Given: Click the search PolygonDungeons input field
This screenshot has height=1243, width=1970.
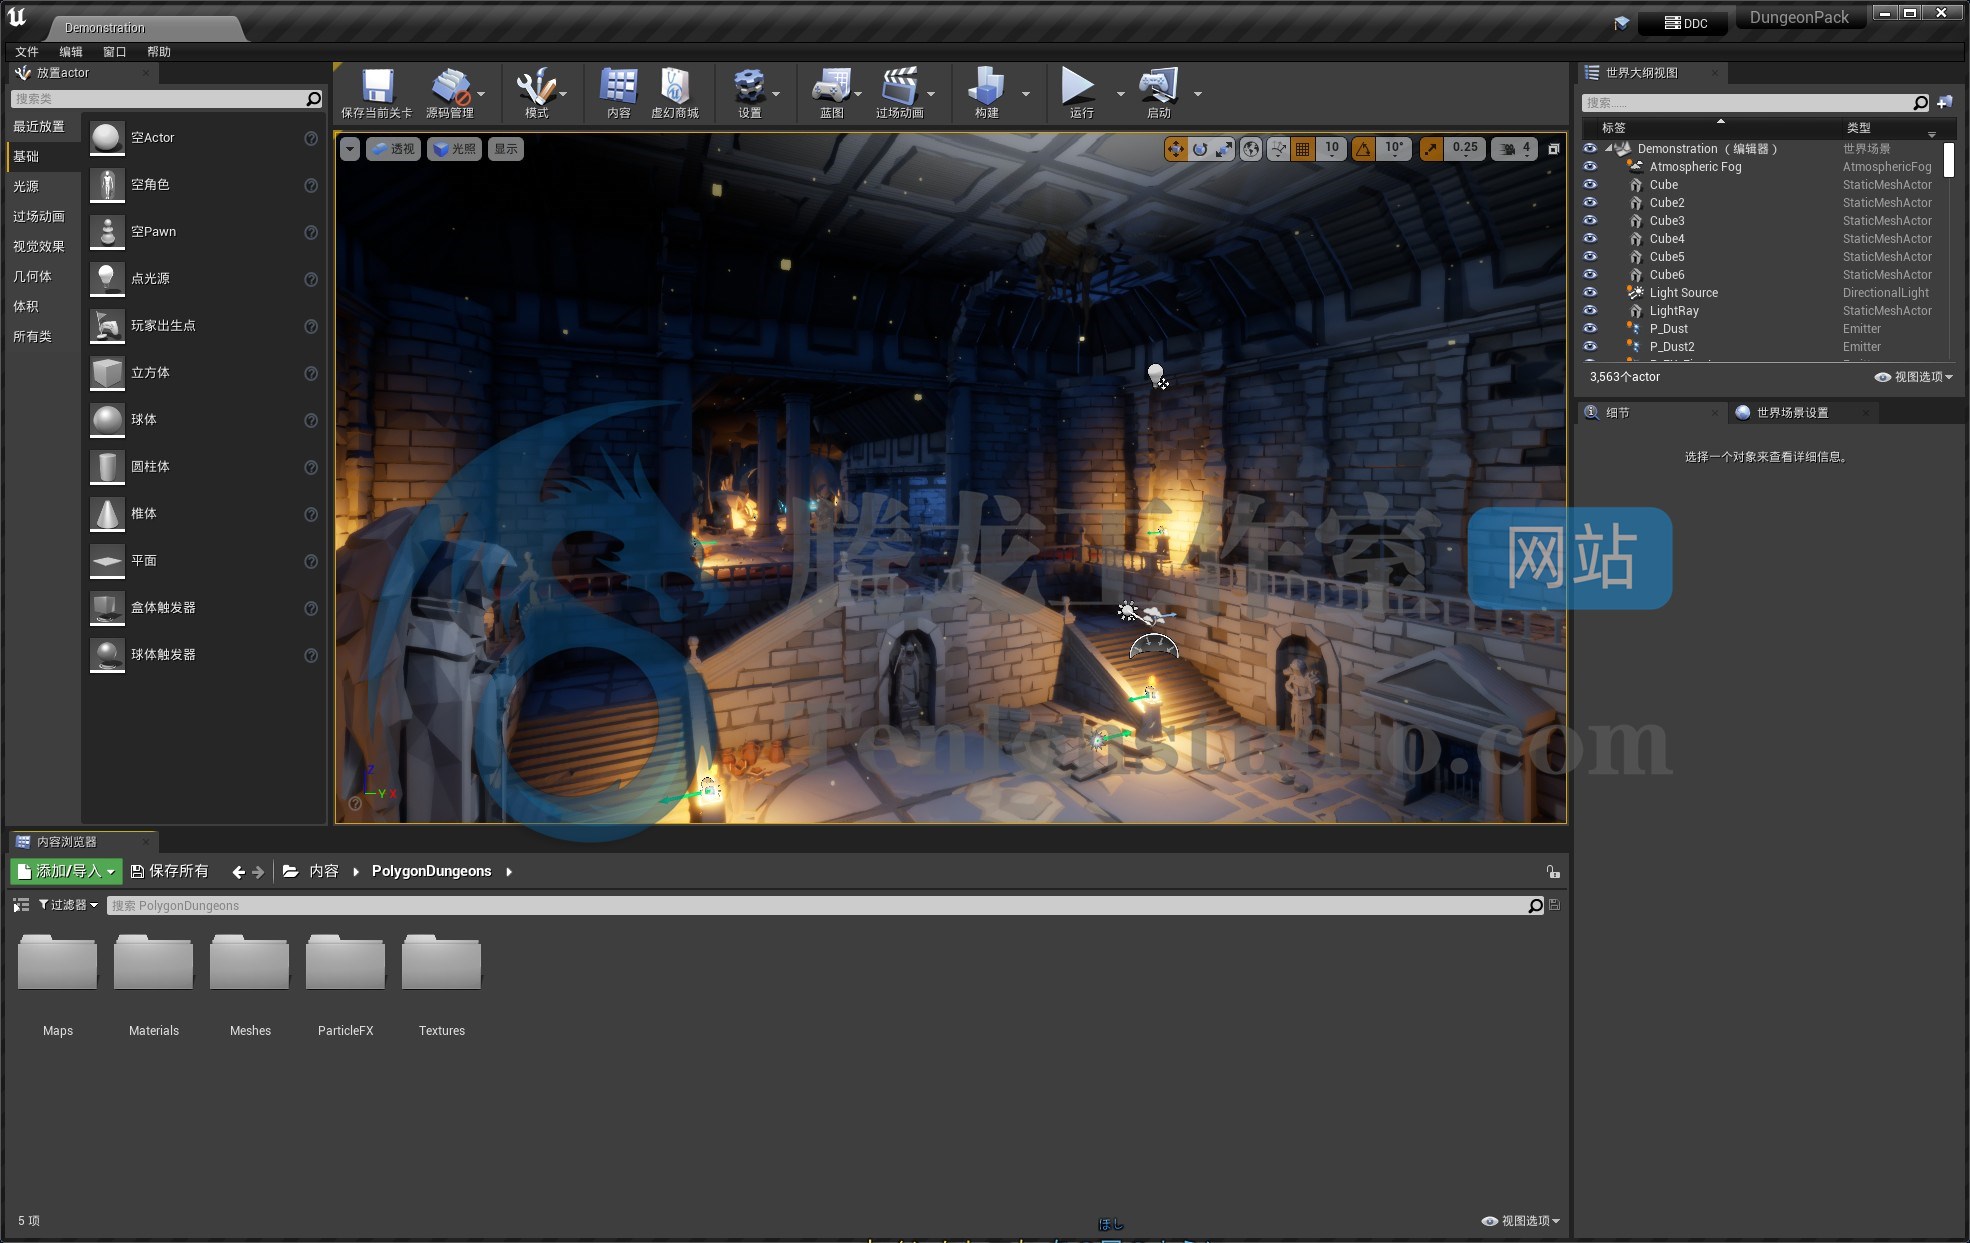Looking at the screenshot, I should (x=818, y=905).
